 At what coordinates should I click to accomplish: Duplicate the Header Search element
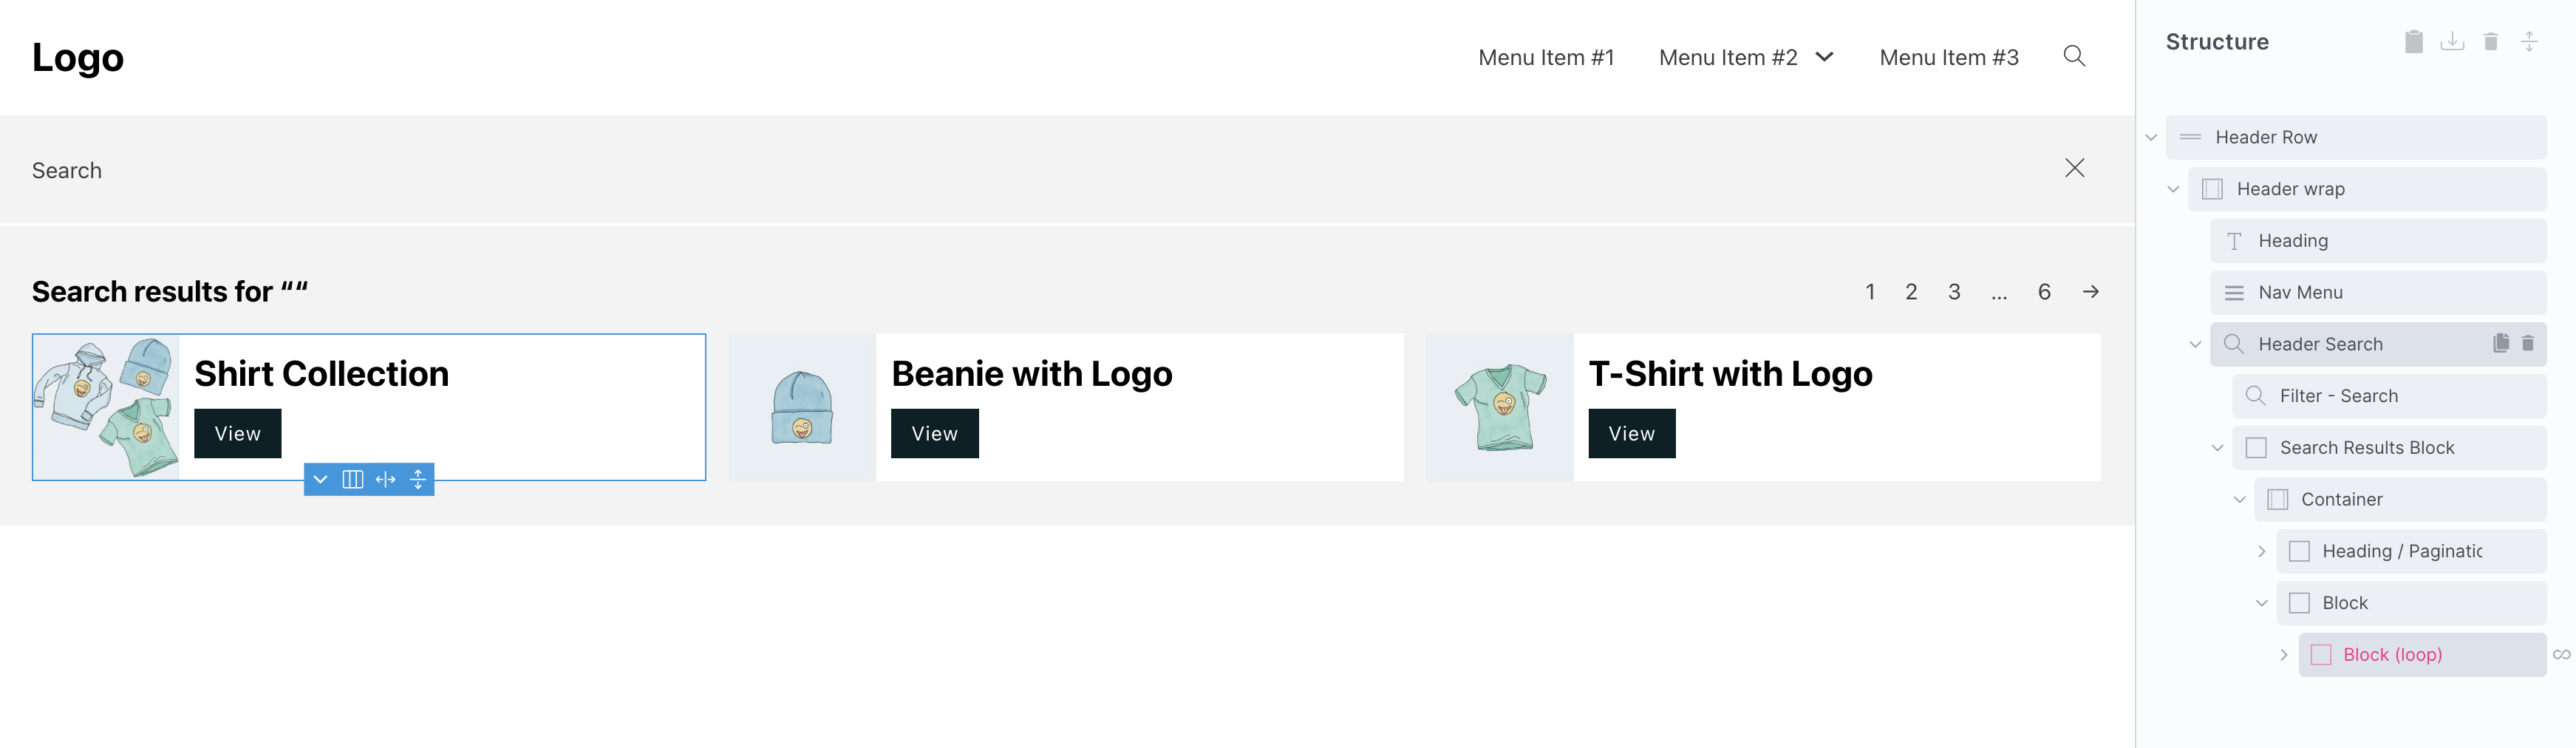[x=2501, y=343]
